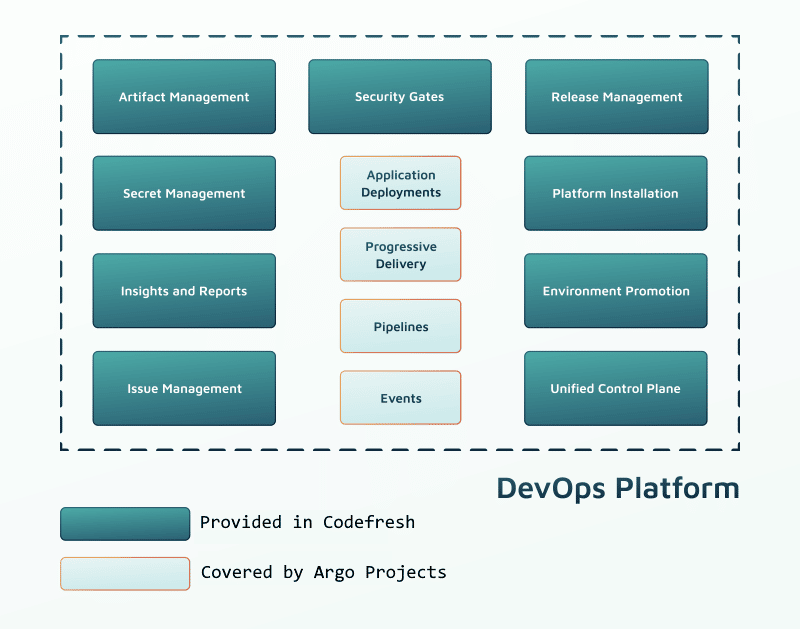Select the Insights and Reports box
The image size is (800, 629).
click(x=184, y=291)
